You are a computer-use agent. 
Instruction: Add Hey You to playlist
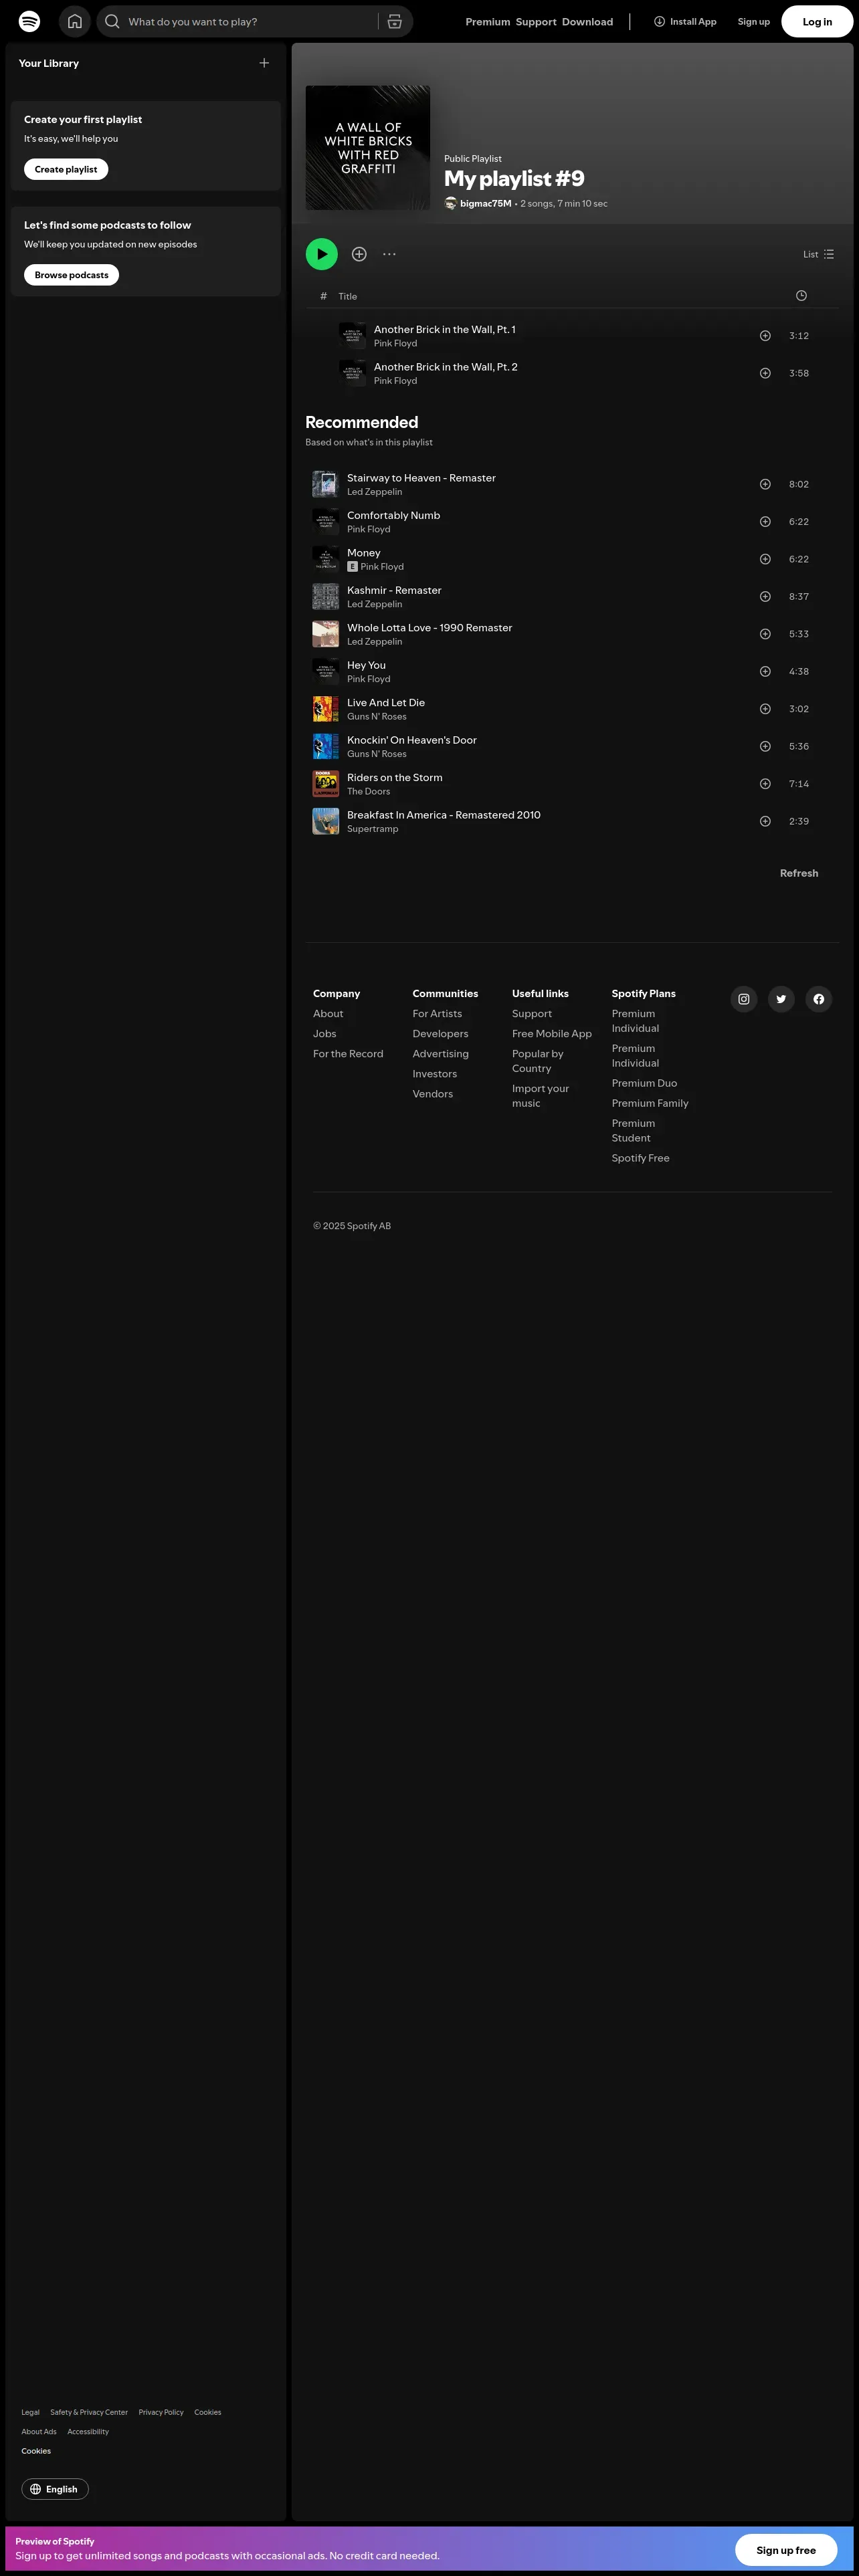765,672
